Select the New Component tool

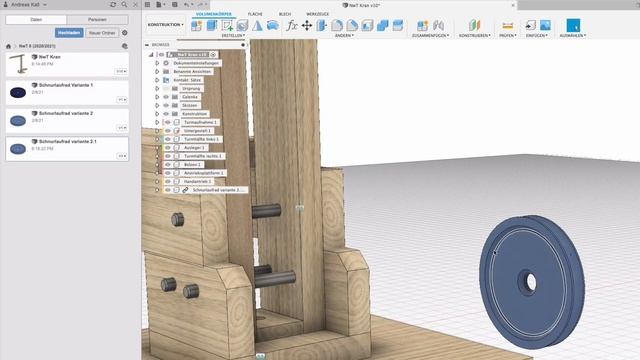(x=197, y=25)
